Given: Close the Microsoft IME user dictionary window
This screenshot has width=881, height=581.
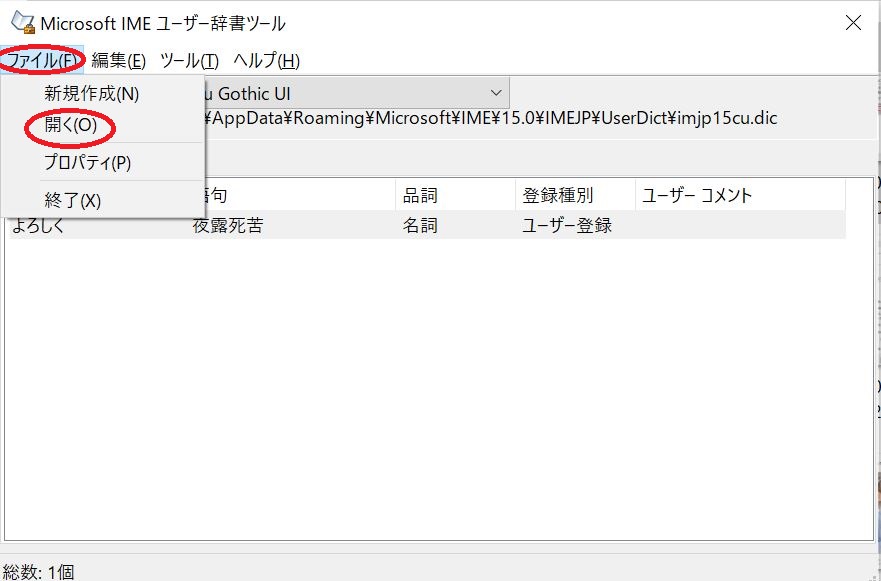Looking at the screenshot, I should pyautogui.click(x=853, y=23).
